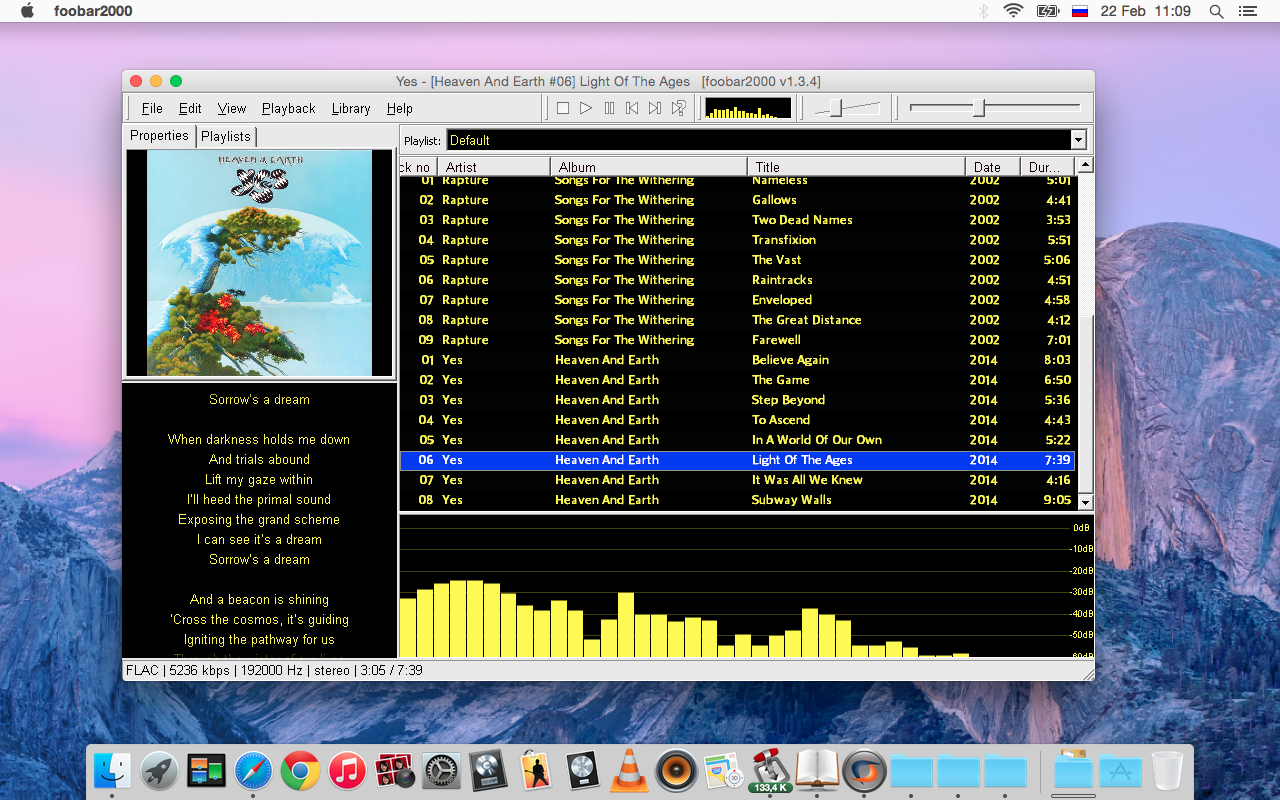Open System Preferences from the Dock

(441, 770)
